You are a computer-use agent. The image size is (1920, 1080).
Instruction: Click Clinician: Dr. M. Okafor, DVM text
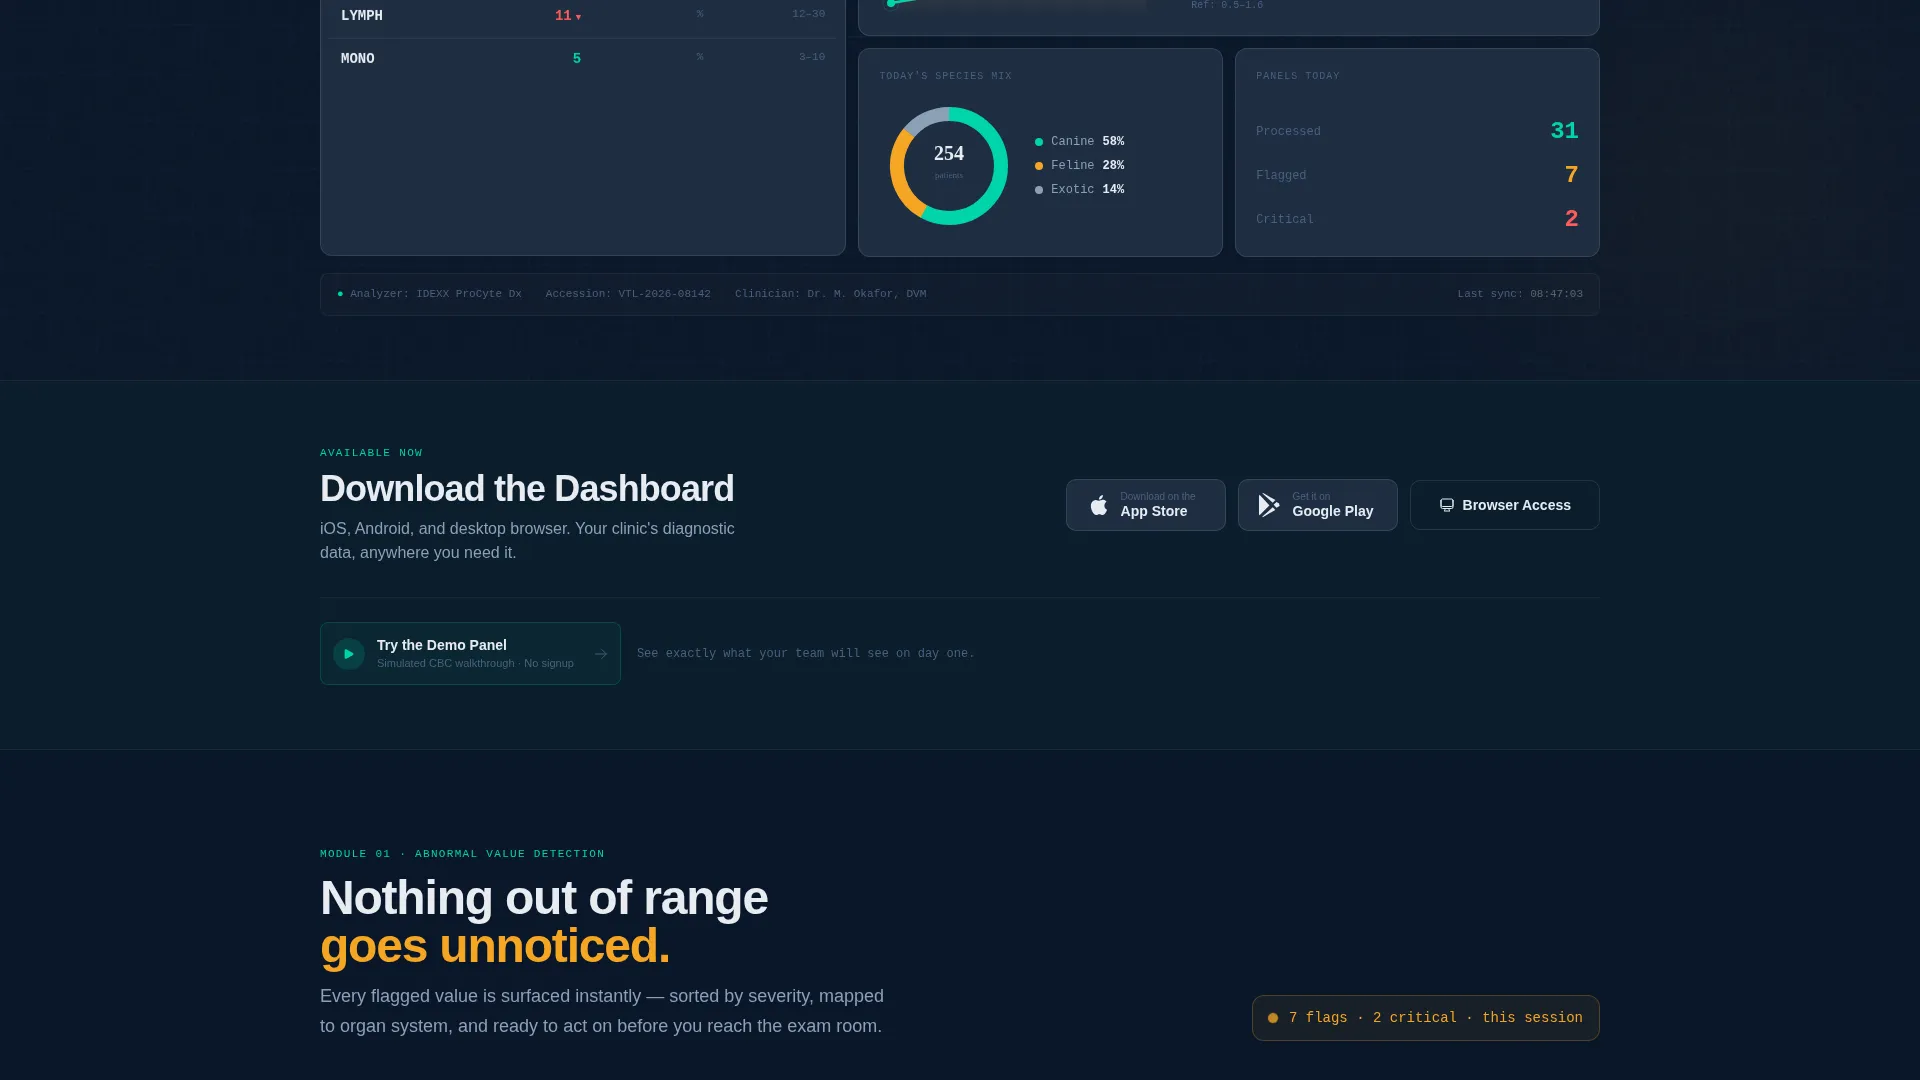(831, 294)
